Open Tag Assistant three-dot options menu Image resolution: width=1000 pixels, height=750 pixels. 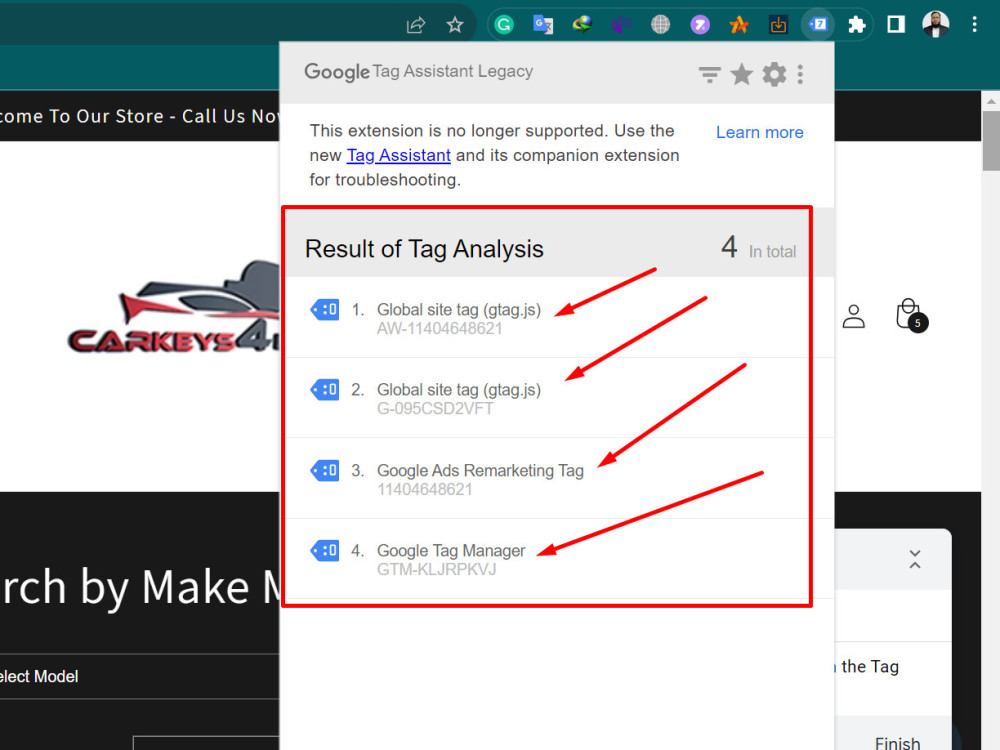(x=800, y=75)
